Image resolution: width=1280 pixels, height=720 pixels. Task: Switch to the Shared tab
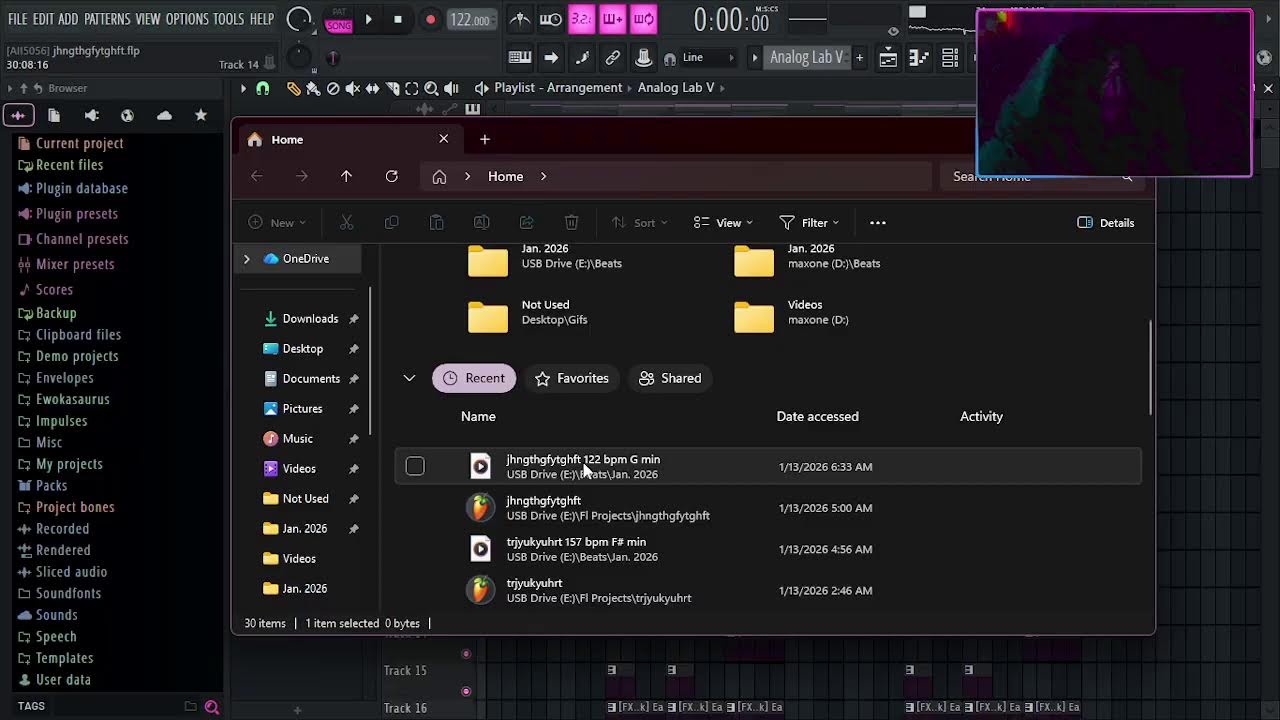(x=670, y=378)
